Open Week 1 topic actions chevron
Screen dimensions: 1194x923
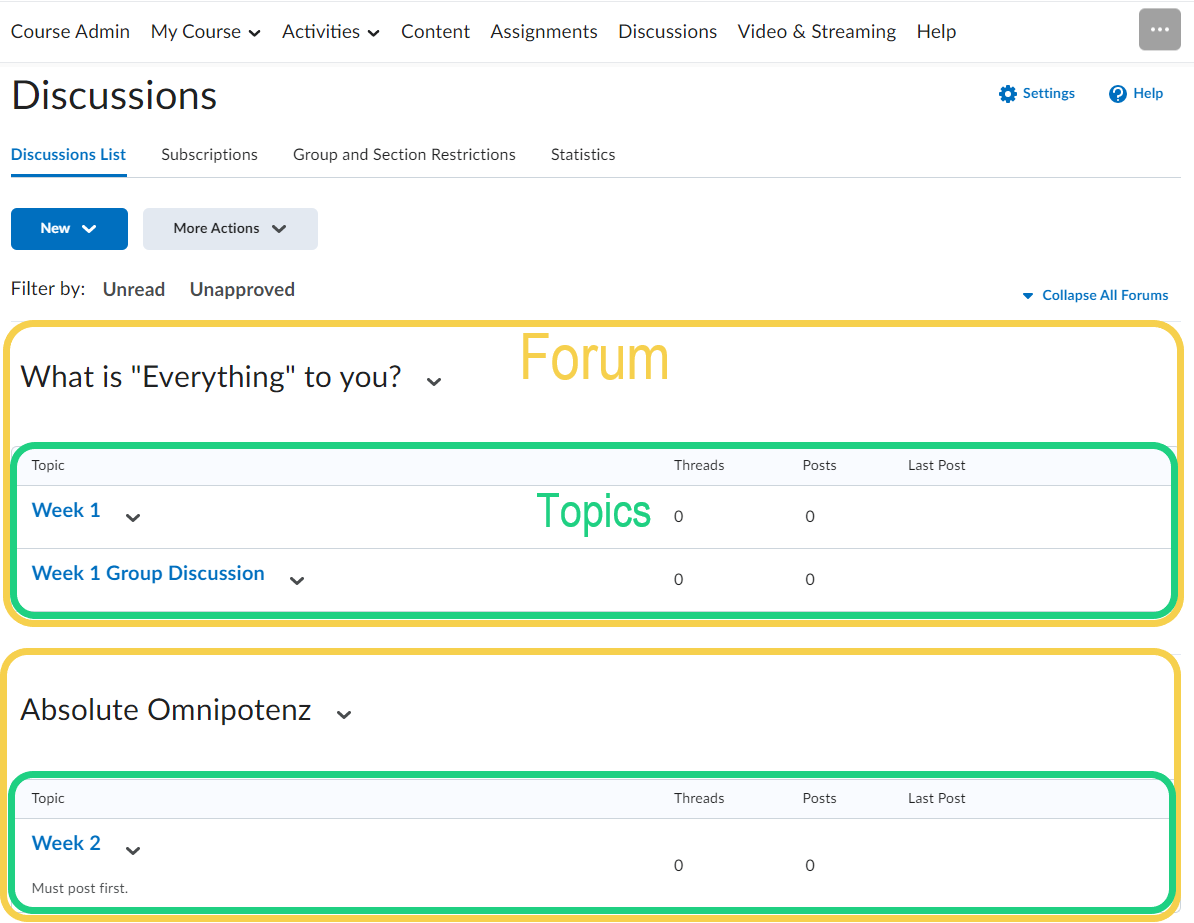pyautogui.click(x=133, y=518)
